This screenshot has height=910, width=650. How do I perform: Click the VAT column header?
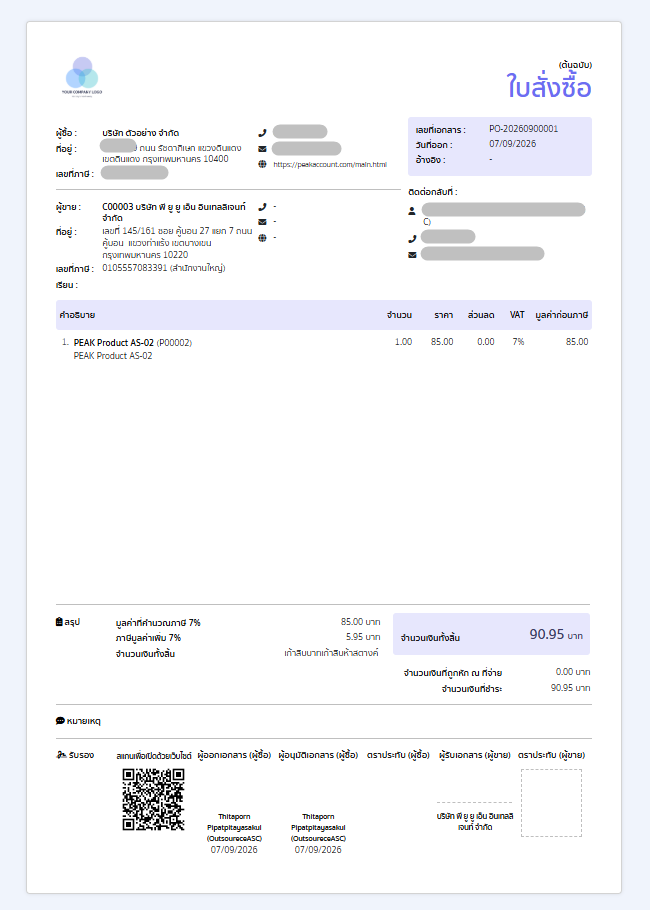tap(517, 315)
